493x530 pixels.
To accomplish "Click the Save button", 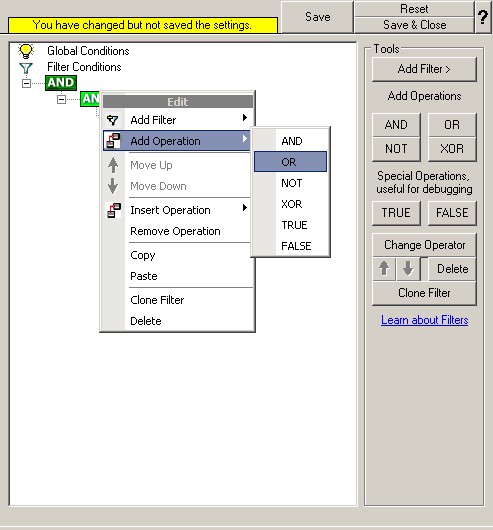I will pyautogui.click(x=317, y=17).
